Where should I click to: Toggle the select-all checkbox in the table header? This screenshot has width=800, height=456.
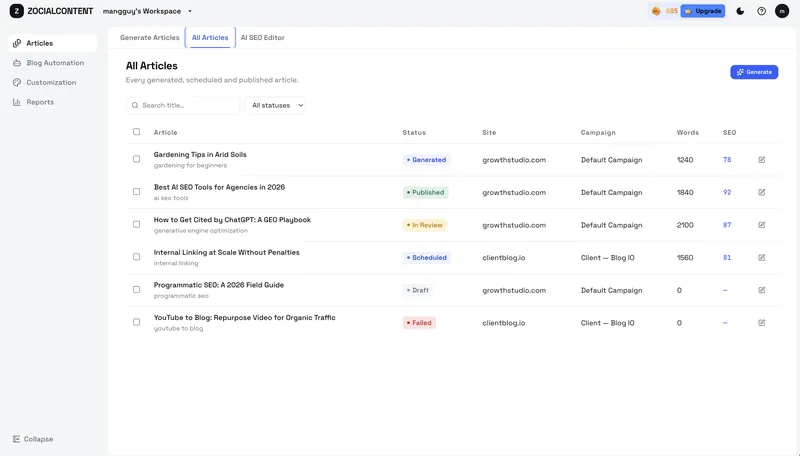click(136, 132)
